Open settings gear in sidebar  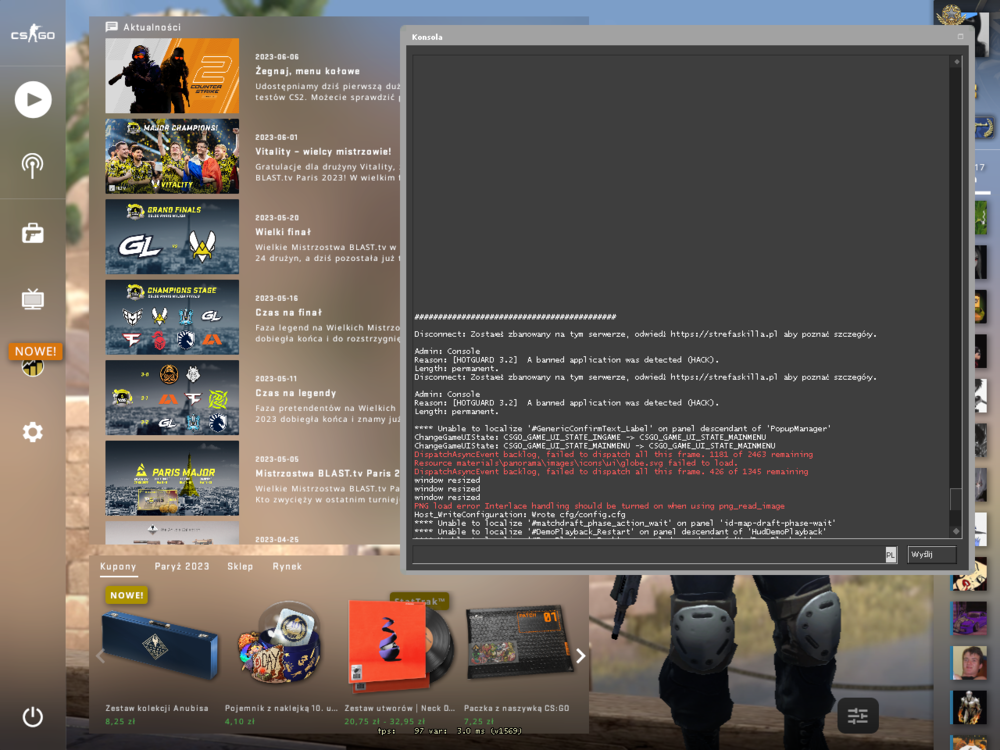33,432
